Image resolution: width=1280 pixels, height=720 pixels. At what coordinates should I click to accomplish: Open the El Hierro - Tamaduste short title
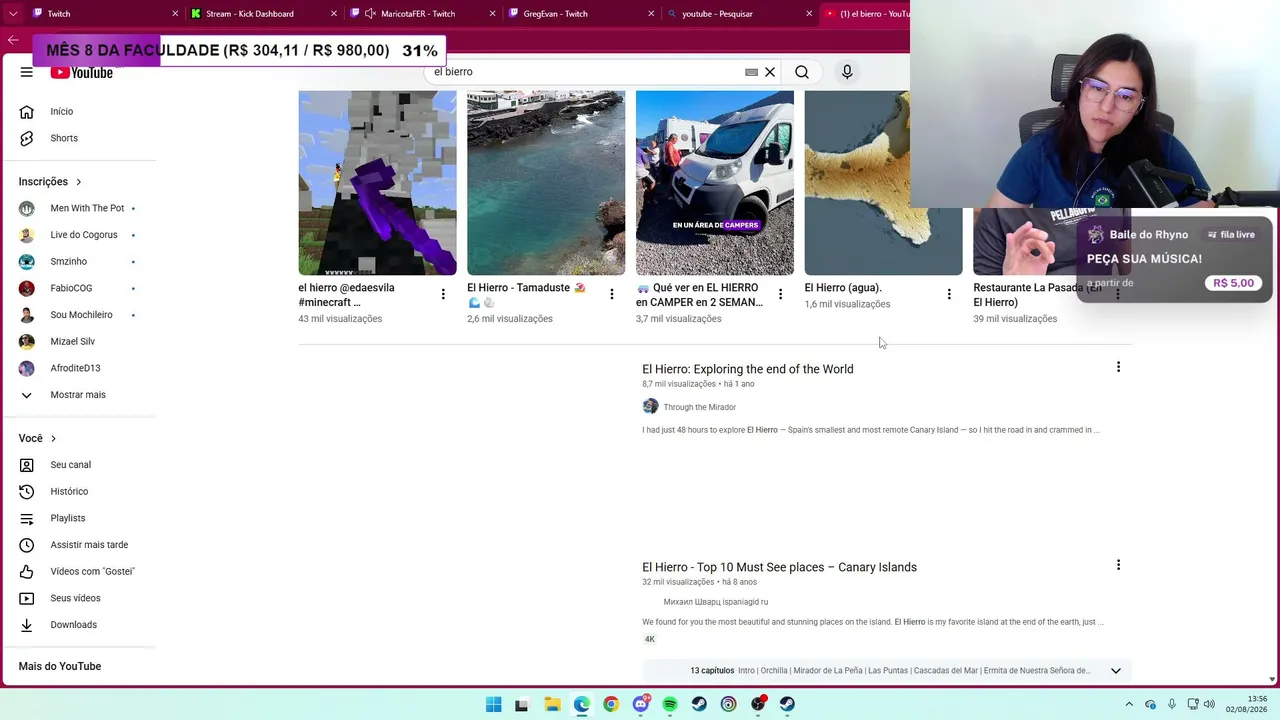526,295
